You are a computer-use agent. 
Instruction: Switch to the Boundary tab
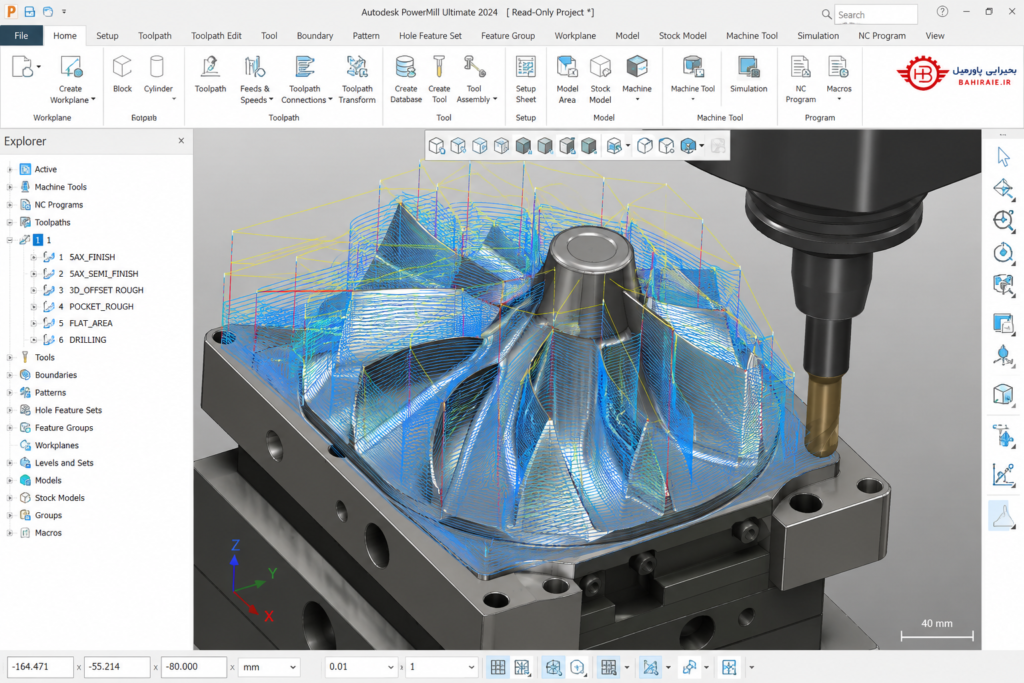315,35
